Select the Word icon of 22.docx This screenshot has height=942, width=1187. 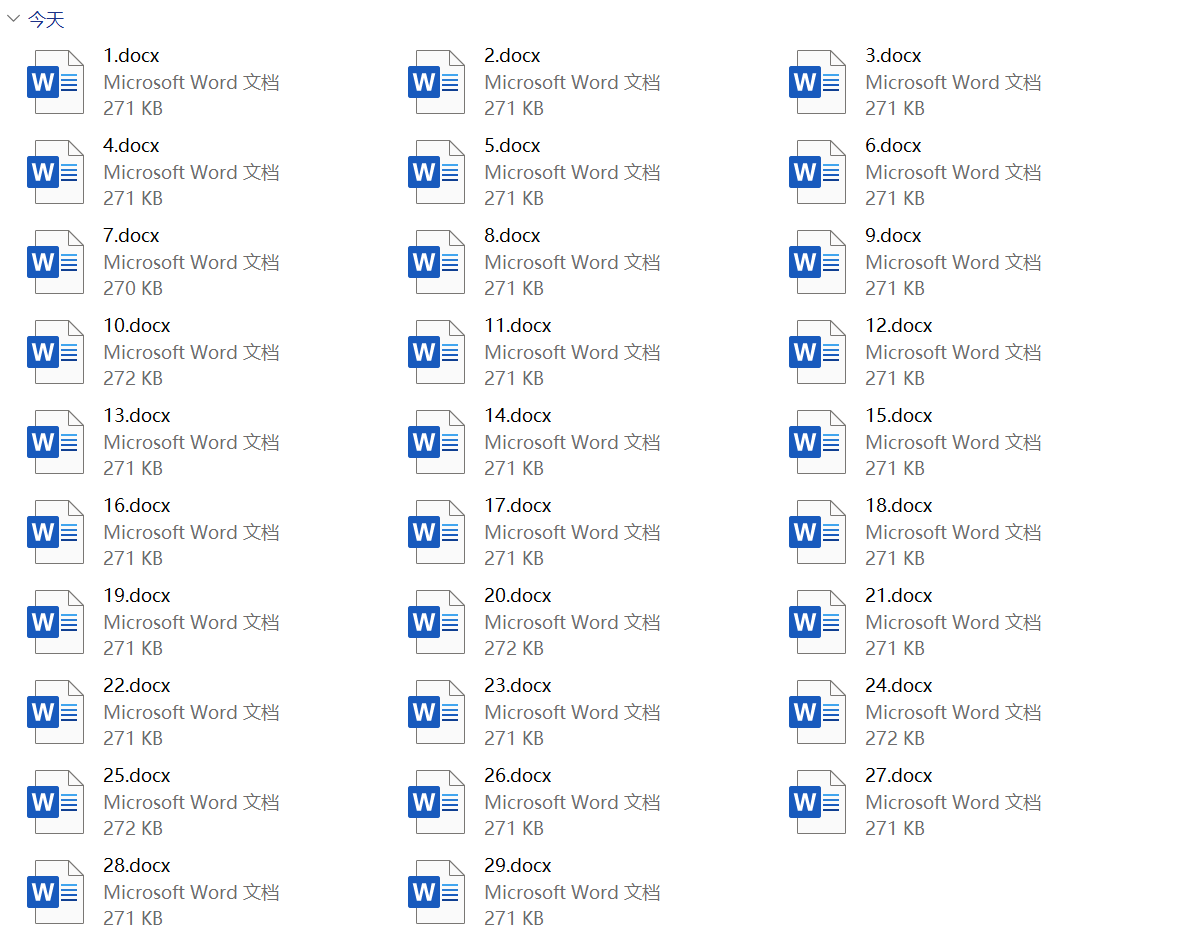pyautogui.click(x=55, y=713)
